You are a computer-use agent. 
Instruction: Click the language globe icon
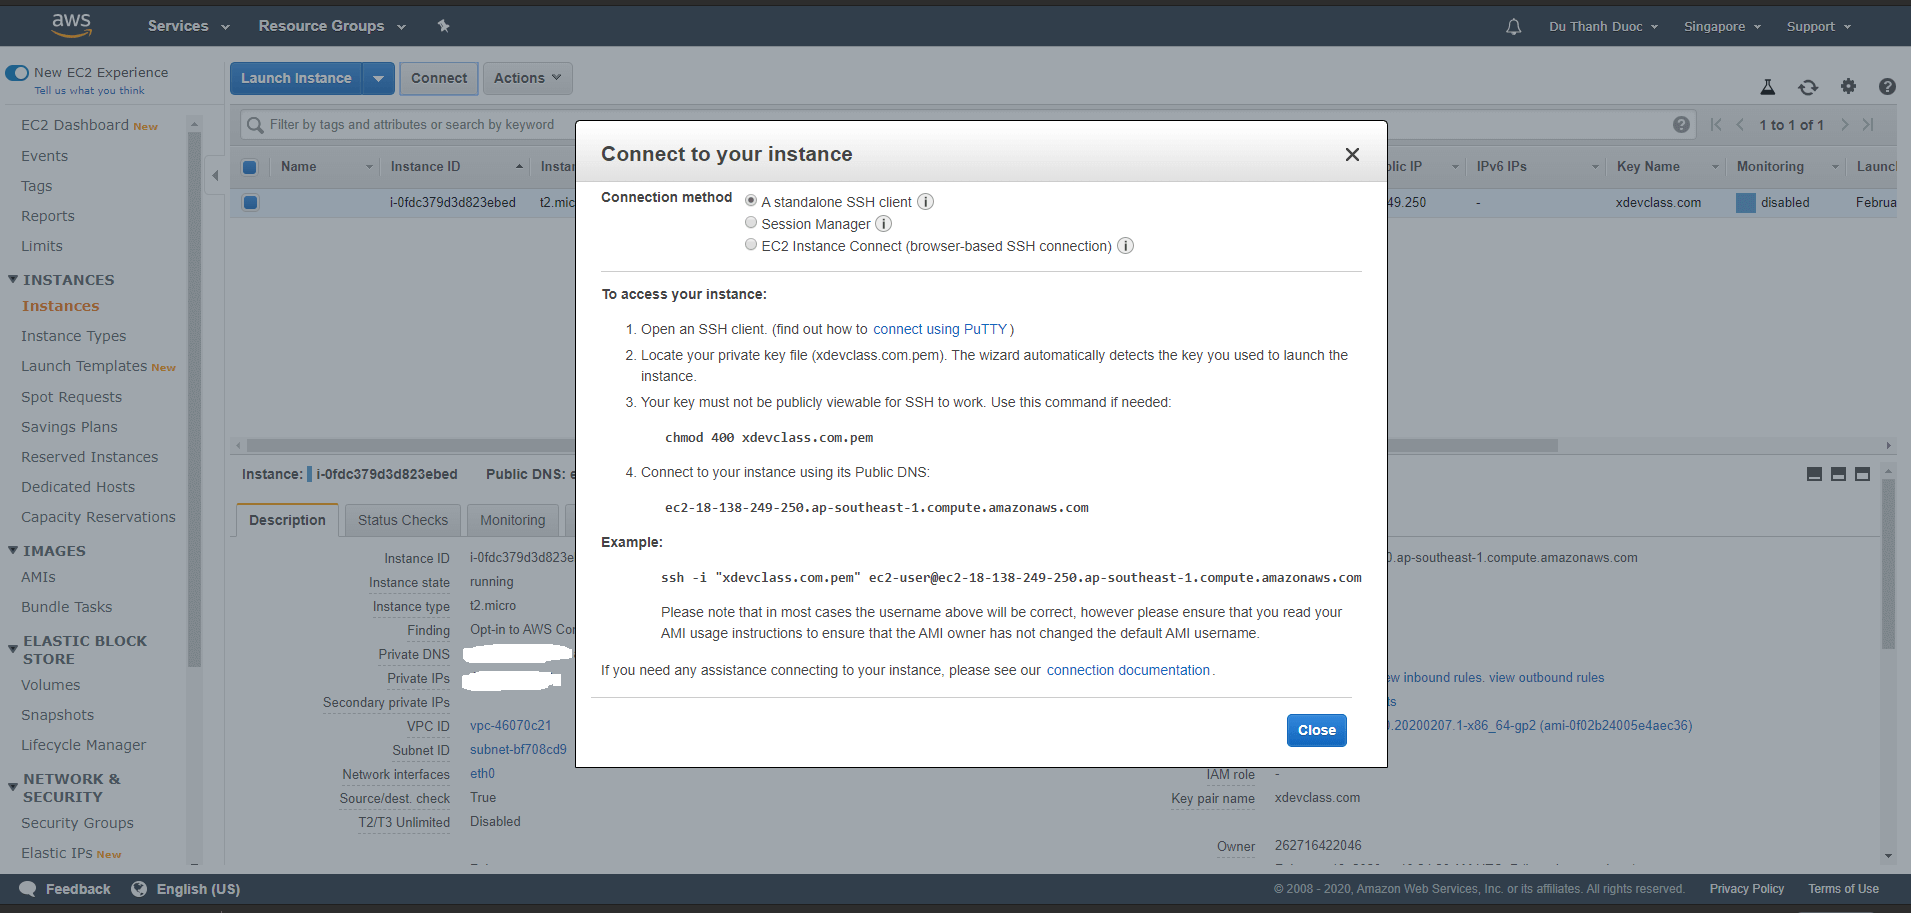[x=139, y=889]
